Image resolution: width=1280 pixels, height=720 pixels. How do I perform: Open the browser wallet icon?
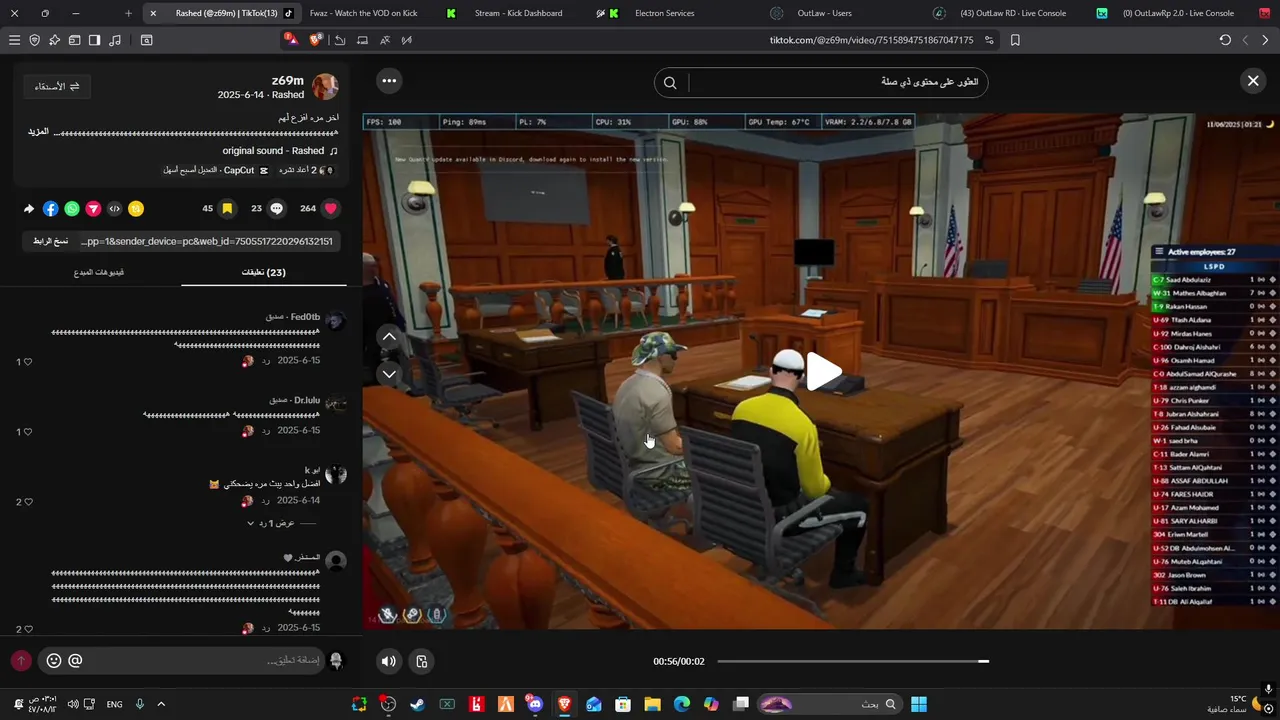[x=74, y=40]
